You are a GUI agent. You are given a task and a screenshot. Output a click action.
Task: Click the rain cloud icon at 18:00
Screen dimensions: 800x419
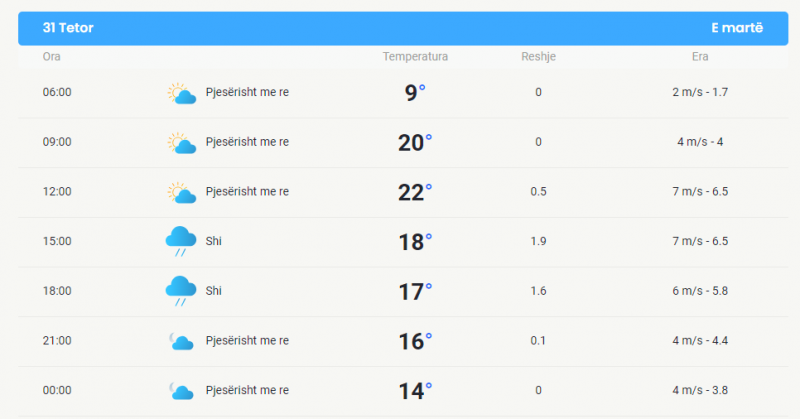pos(181,291)
